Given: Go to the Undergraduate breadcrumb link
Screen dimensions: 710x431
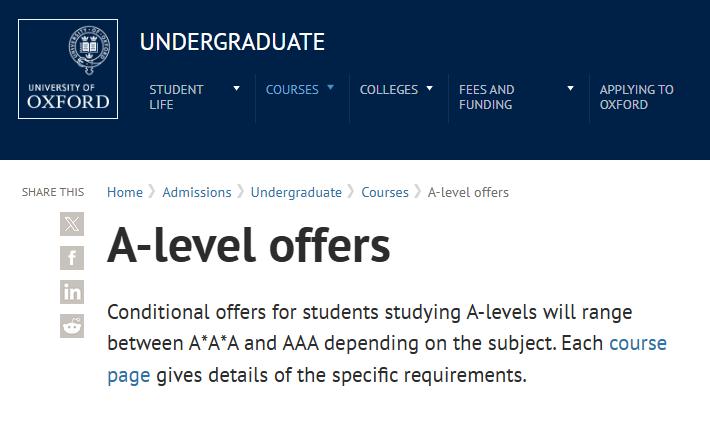Looking at the screenshot, I should pos(296,192).
